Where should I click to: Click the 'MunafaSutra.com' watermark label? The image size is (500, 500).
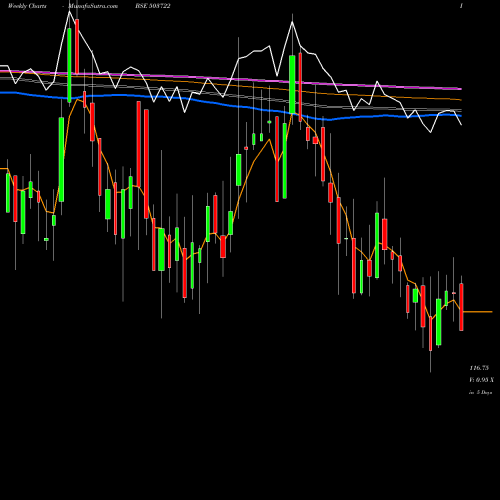93,6
